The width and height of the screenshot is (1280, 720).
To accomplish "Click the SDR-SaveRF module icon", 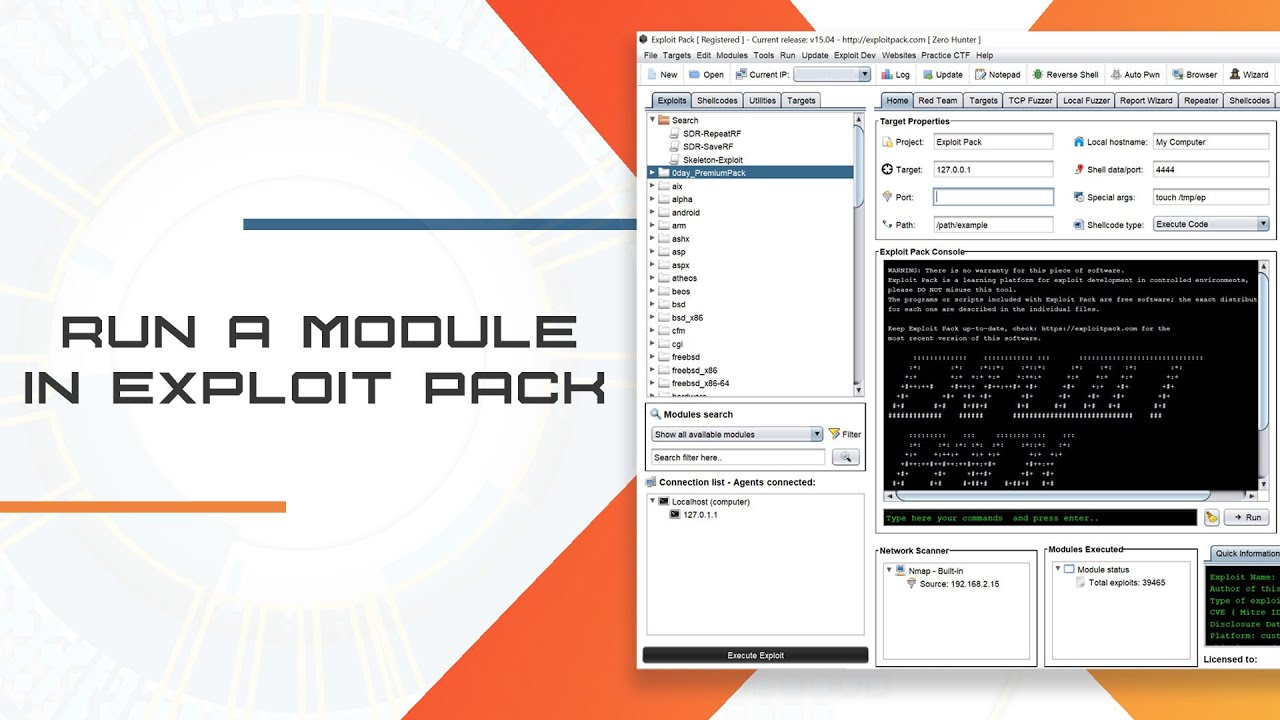I will pos(675,146).
